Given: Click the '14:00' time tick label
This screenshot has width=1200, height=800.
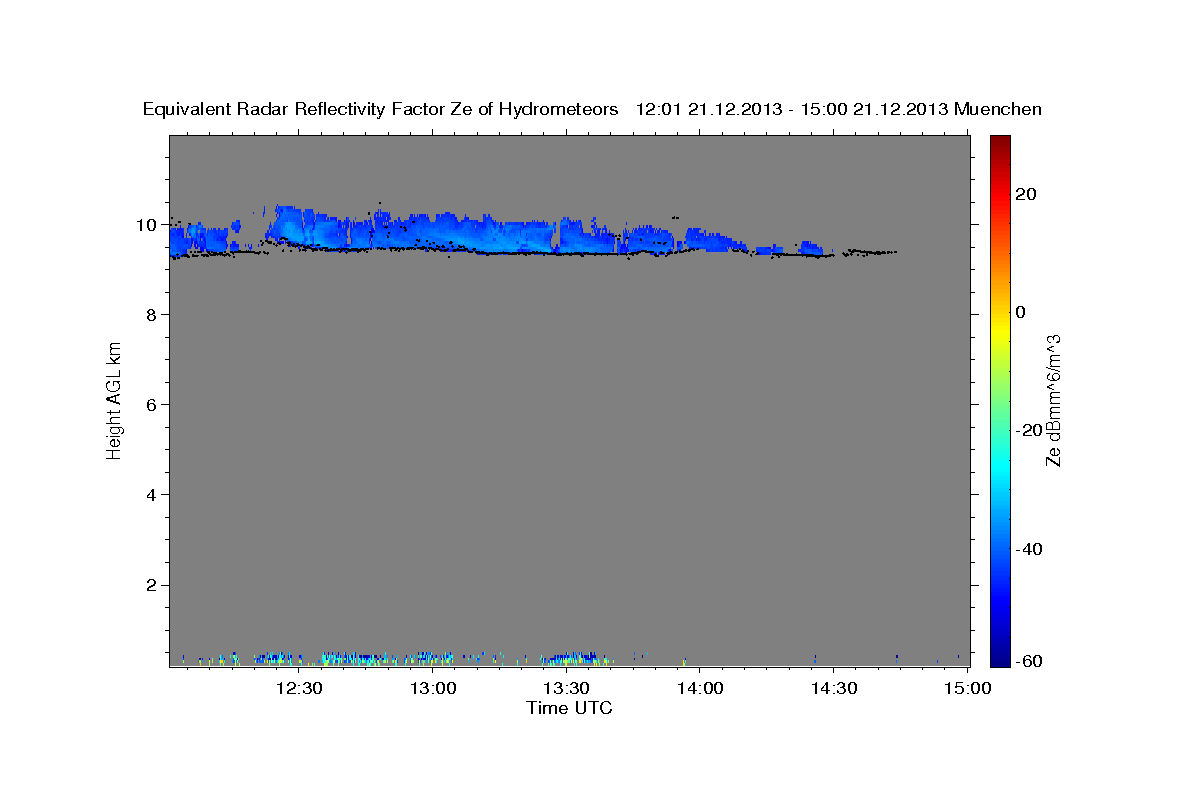Looking at the screenshot, I should (x=700, y=688).
